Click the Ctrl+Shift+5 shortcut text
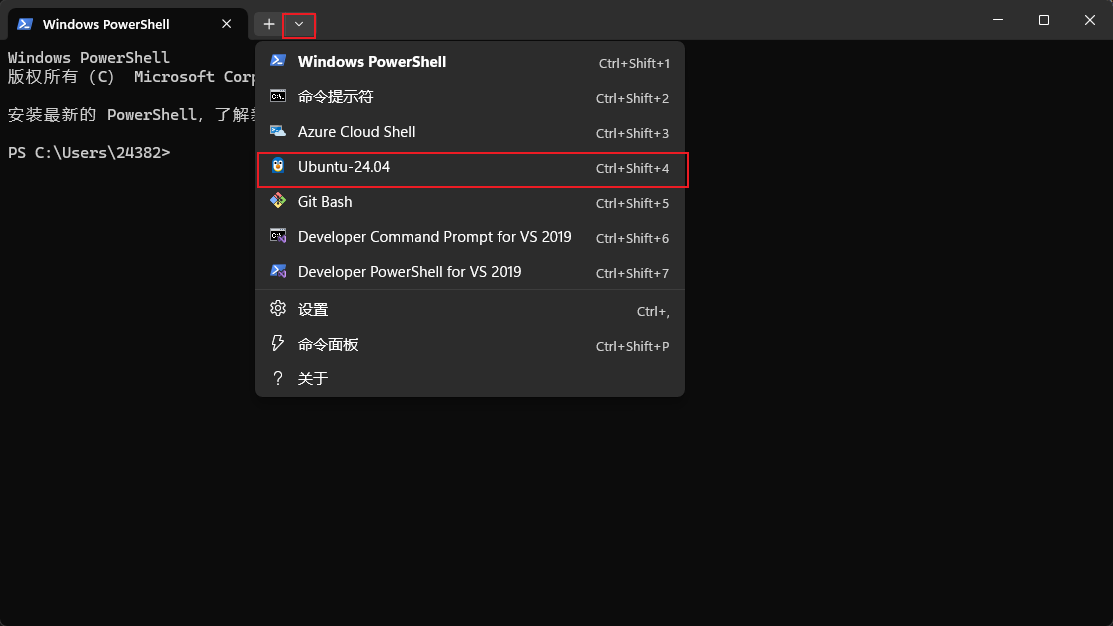1113x626 pixels. click(x=632, y=203)
